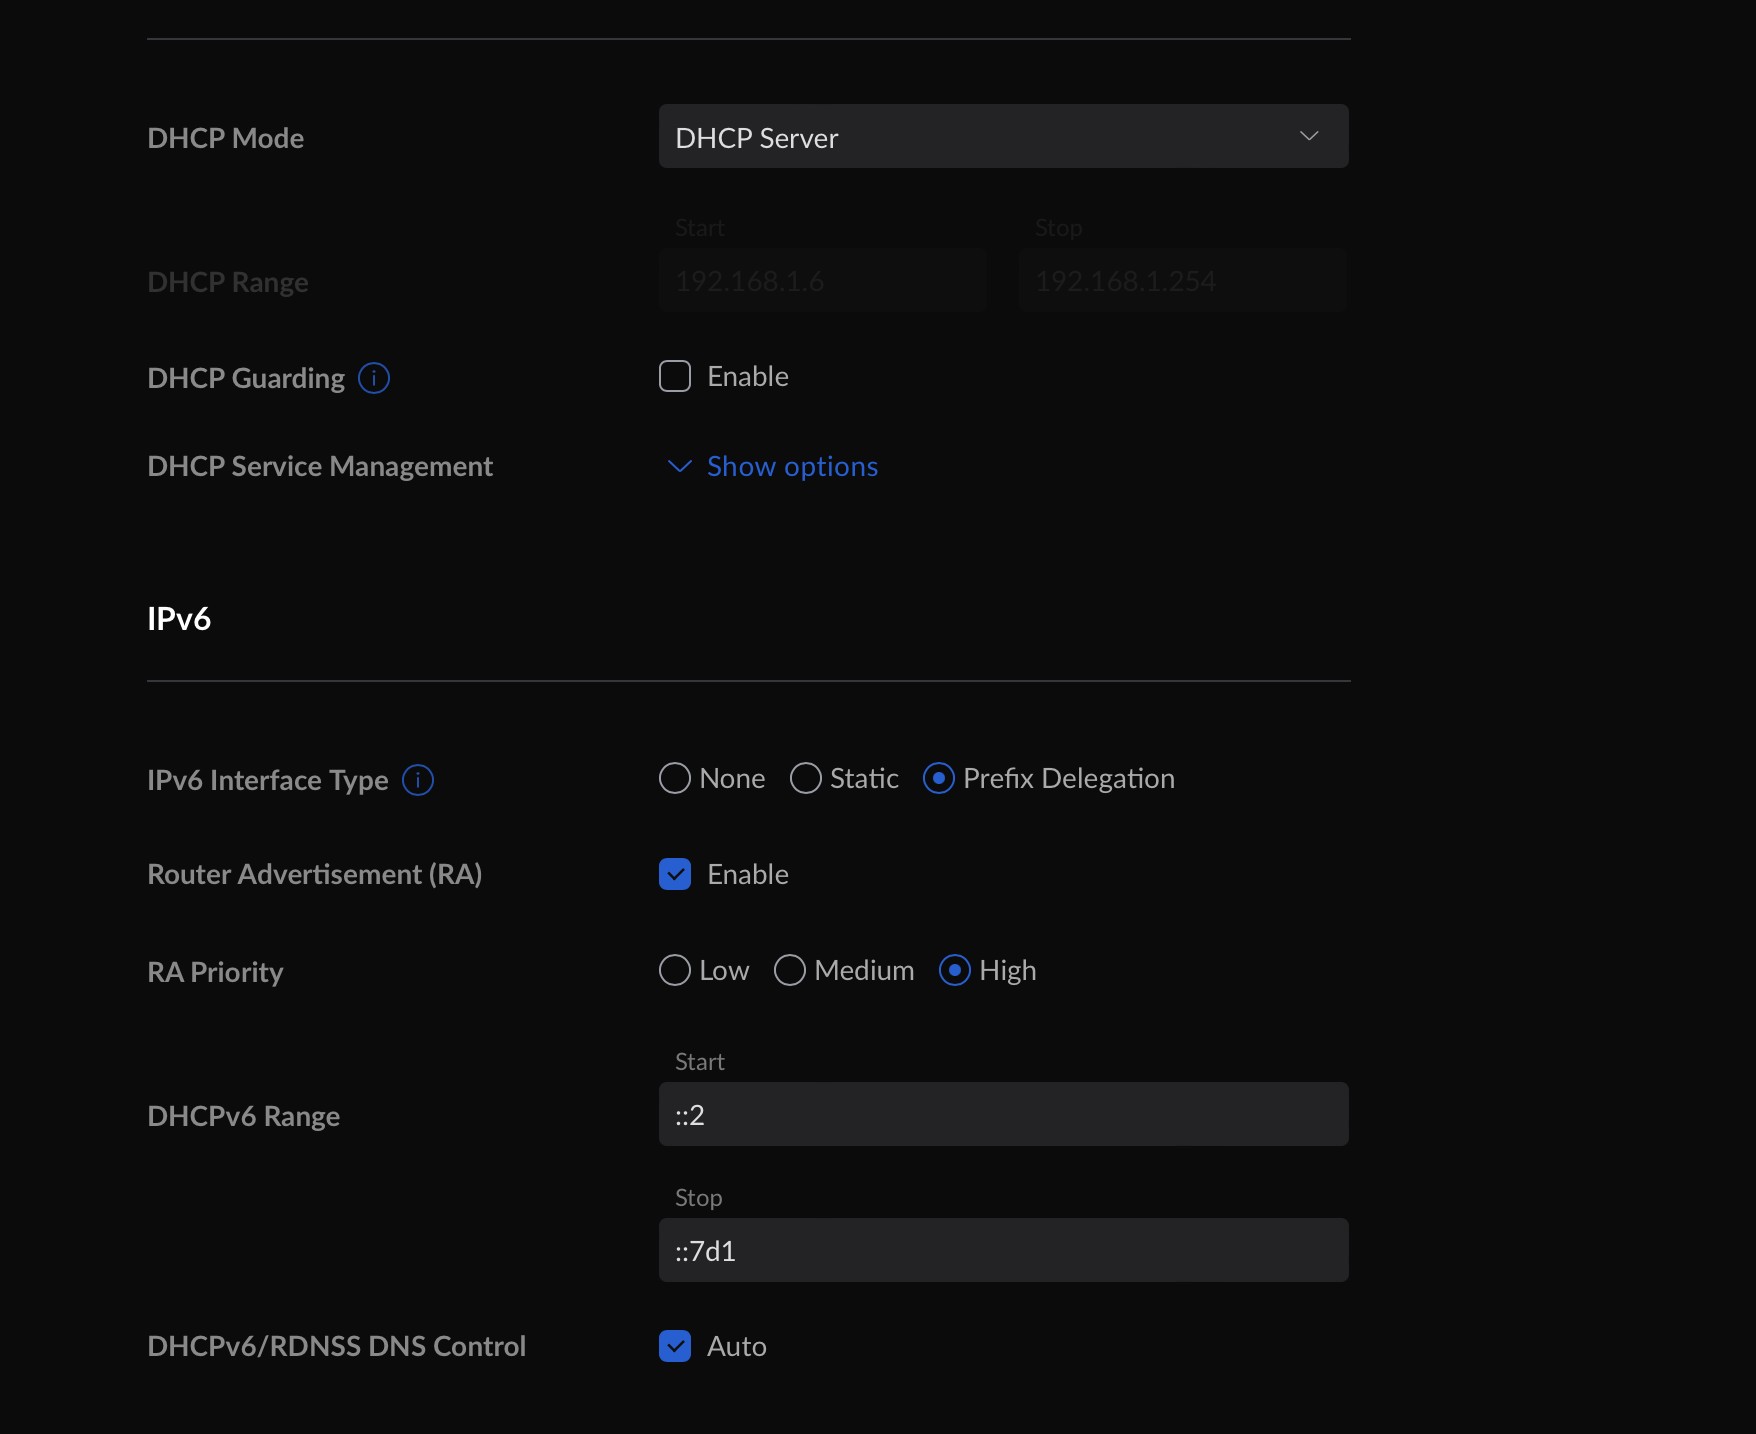Click the Enable label for Router Advertisement
The image size is (1756, 1434).
[747, 875]
